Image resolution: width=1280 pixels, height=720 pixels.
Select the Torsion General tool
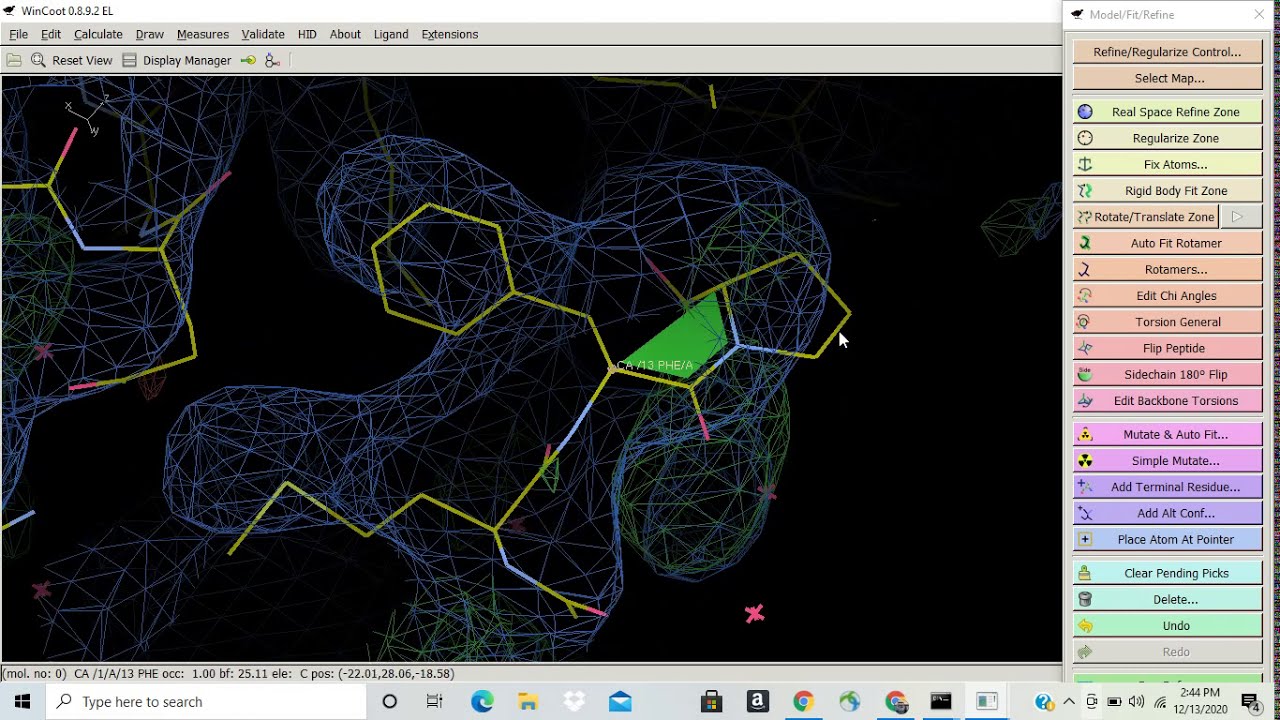1167,322
